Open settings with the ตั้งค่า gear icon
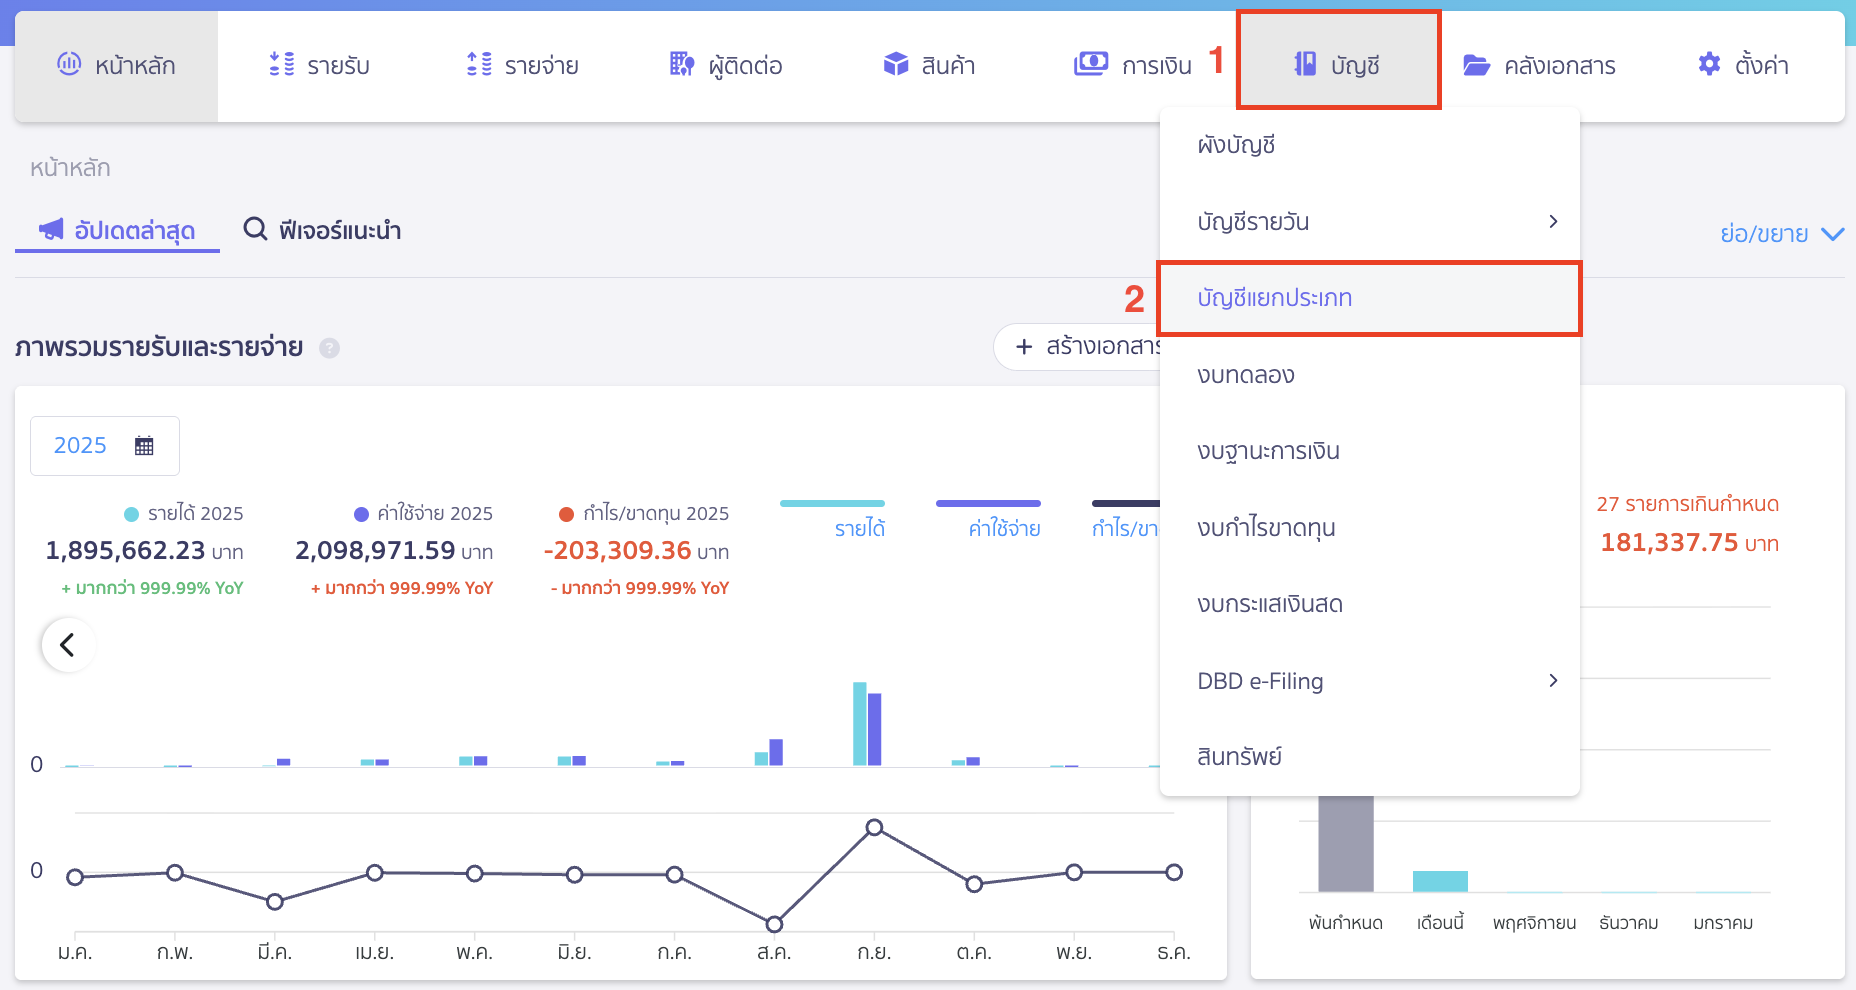This screenshot has height=990, width=1856. pyautogui.click(x=1709, y=64)
